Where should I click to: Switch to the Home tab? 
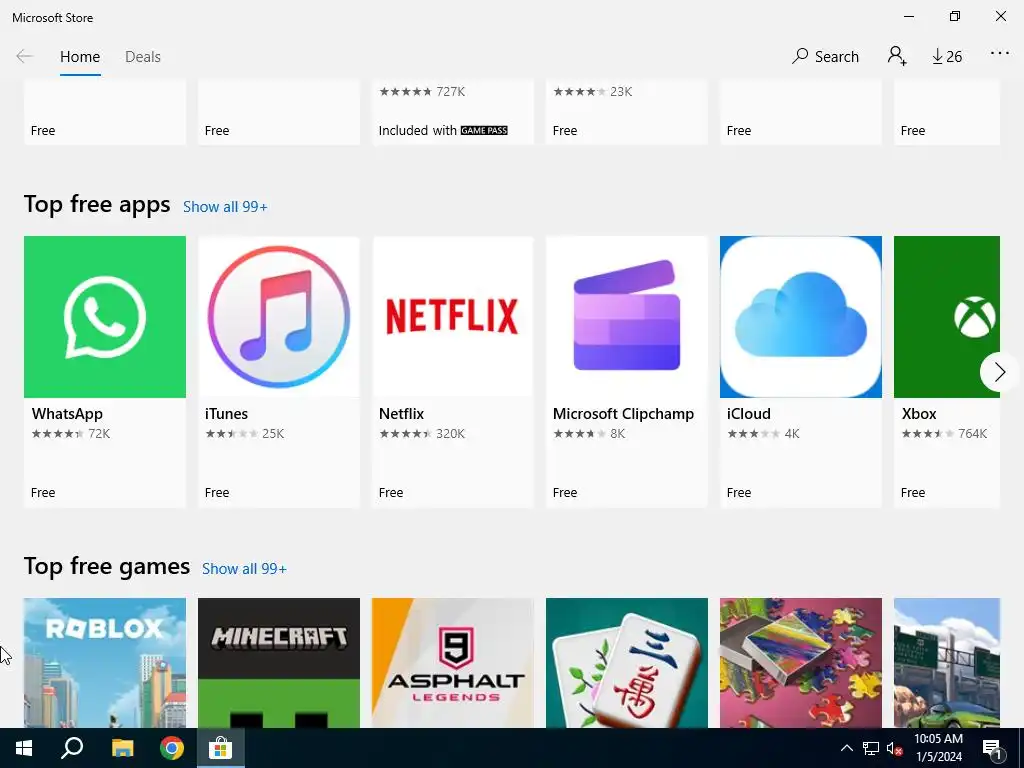pos(80,57)
